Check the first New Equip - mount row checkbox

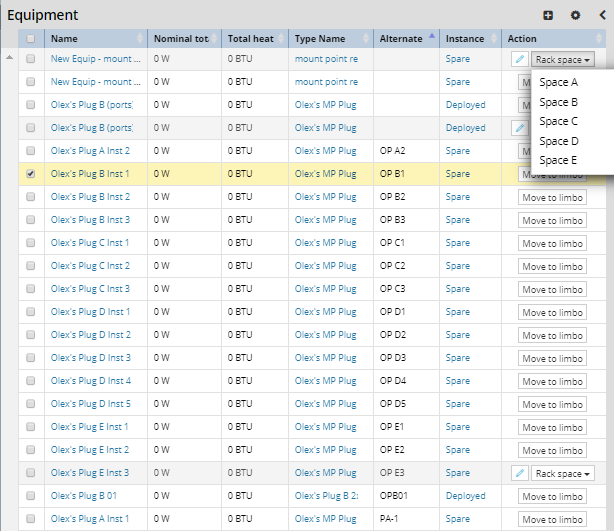[31, 59]
